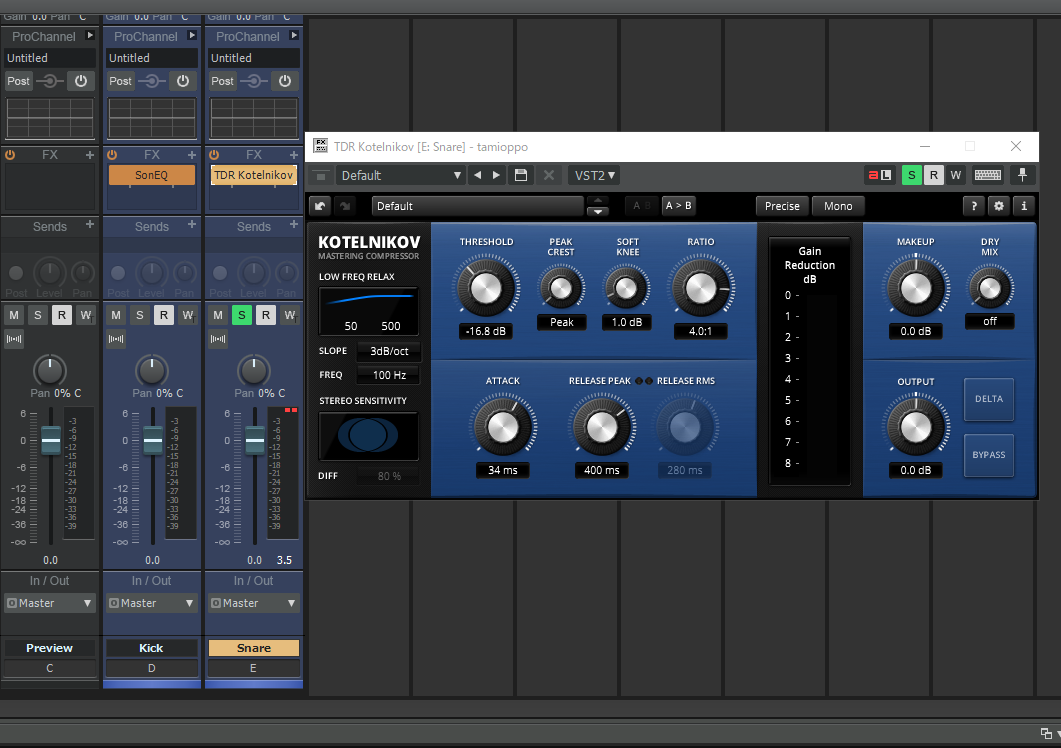This screenshot has width=1061, height=748.
Task: Select the TDR Kotelnikov effect slot
Action: pos(254,175)
